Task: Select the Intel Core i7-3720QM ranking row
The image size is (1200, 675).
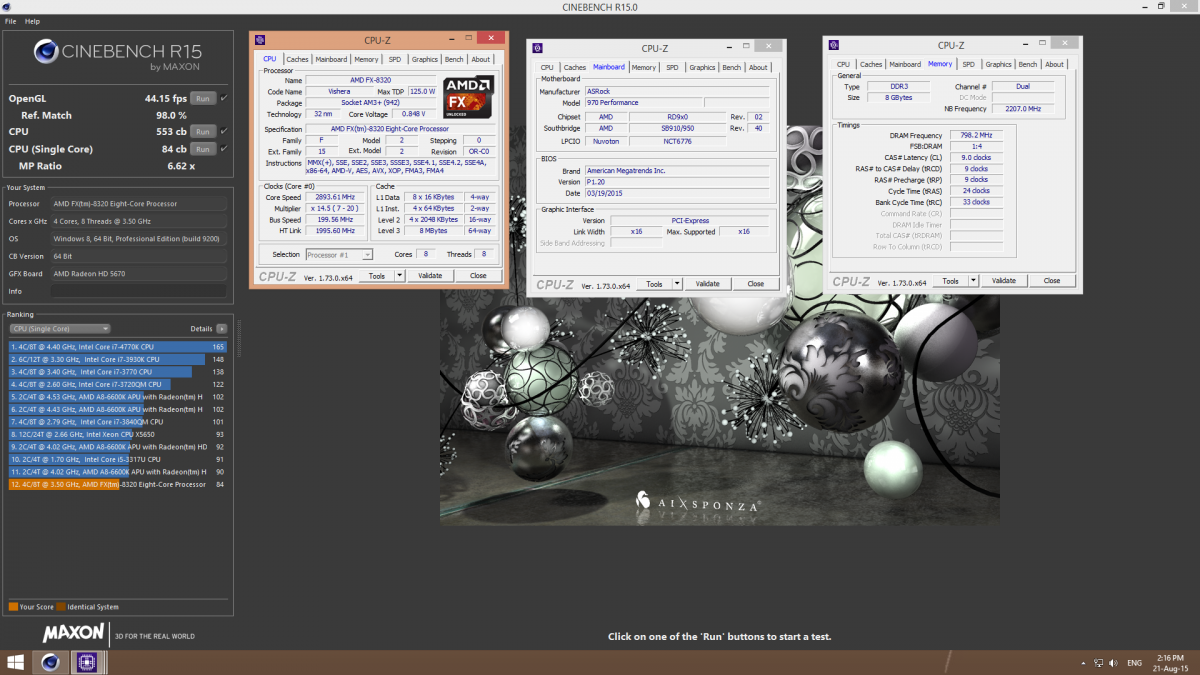Action: (118, 384)
